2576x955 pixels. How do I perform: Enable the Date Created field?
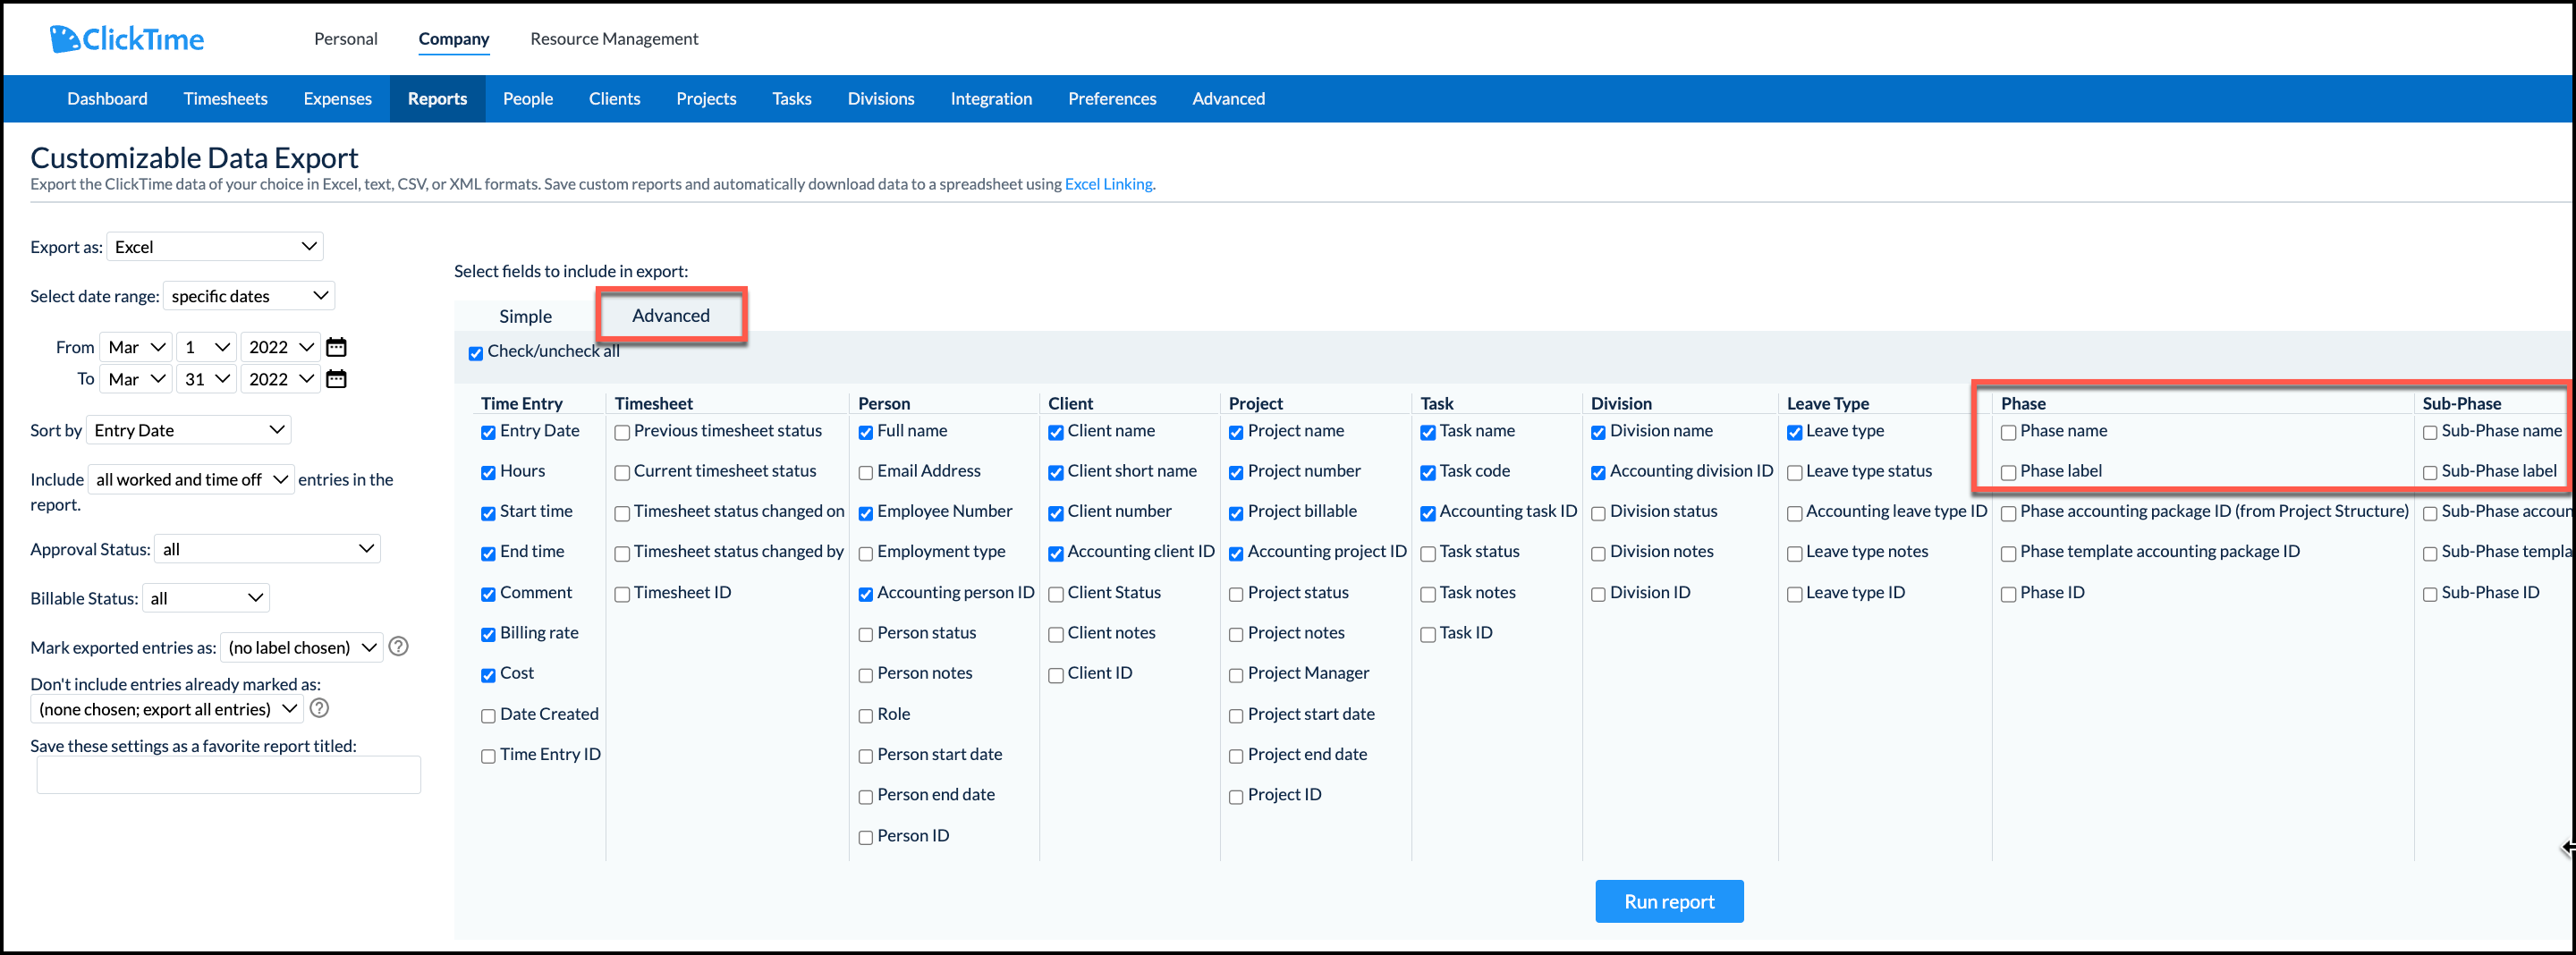488,716
